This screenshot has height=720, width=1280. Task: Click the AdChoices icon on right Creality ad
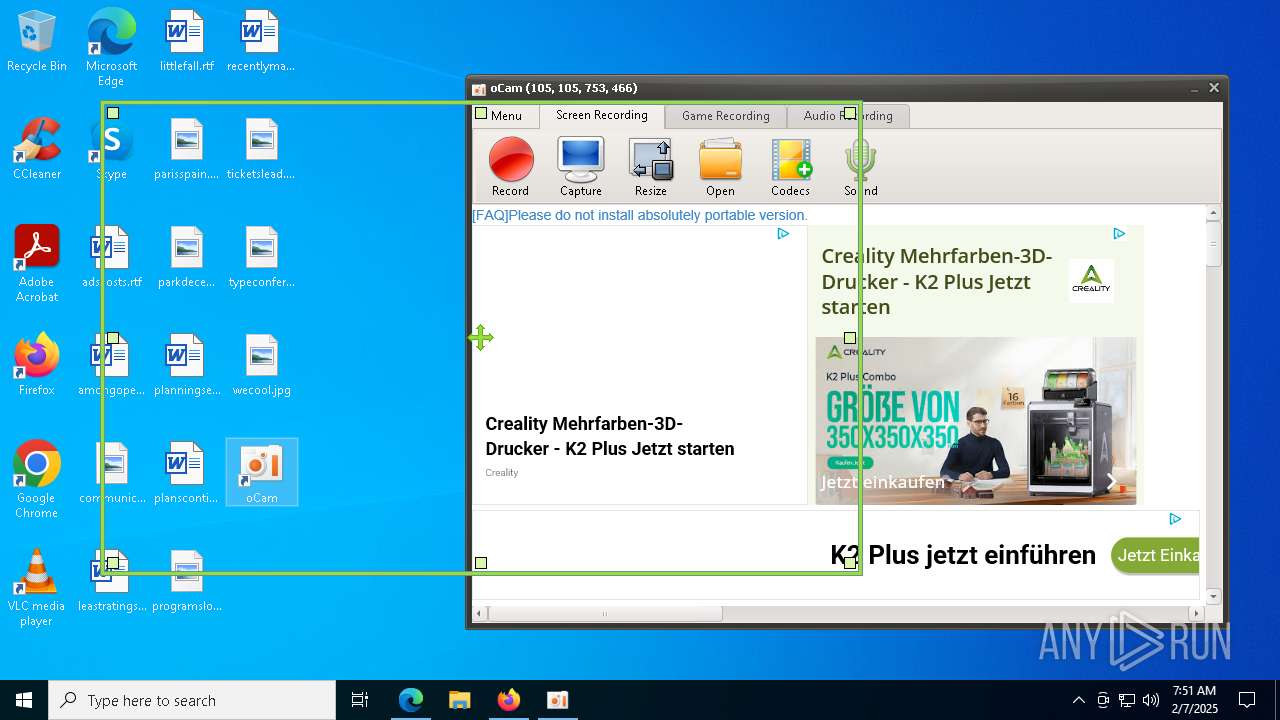click(1119, 234)
